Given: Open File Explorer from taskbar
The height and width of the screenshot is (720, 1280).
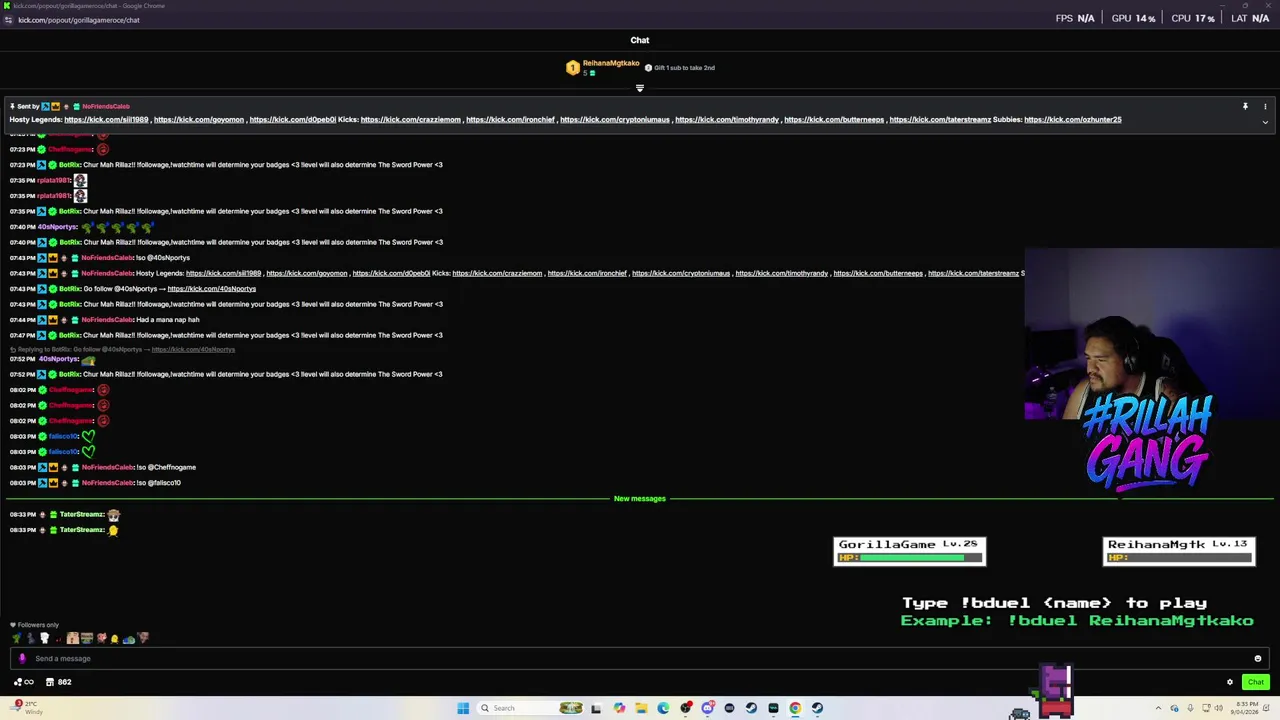Looking at the screenshot, I should (x=641, y=708).
